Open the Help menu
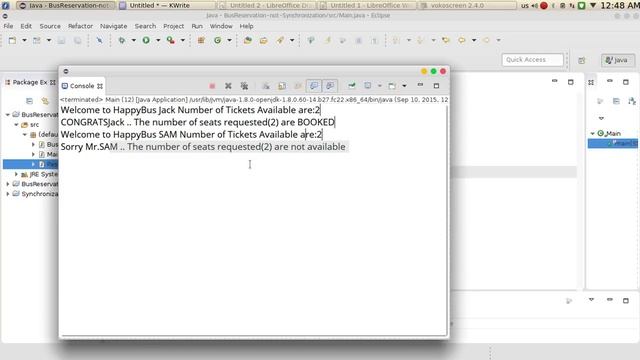The image size is (640, 360). point(246,26)
